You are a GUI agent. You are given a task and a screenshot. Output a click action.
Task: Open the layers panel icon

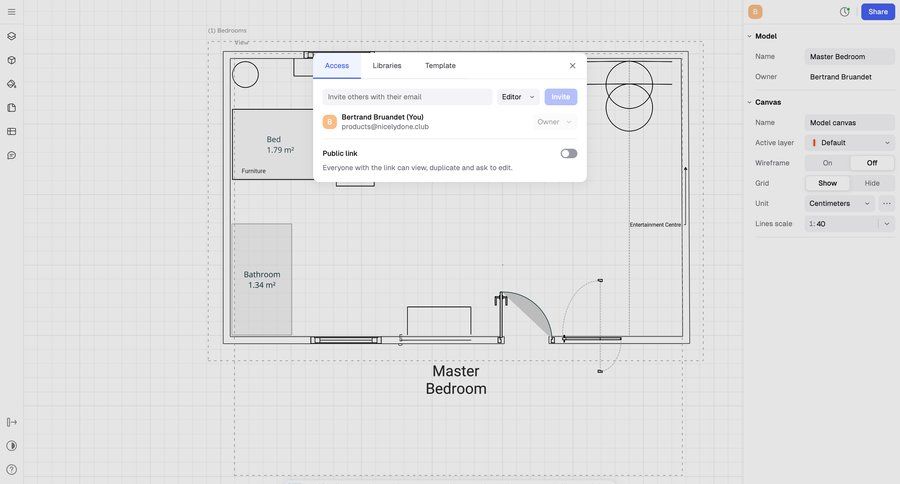[11, 36]
